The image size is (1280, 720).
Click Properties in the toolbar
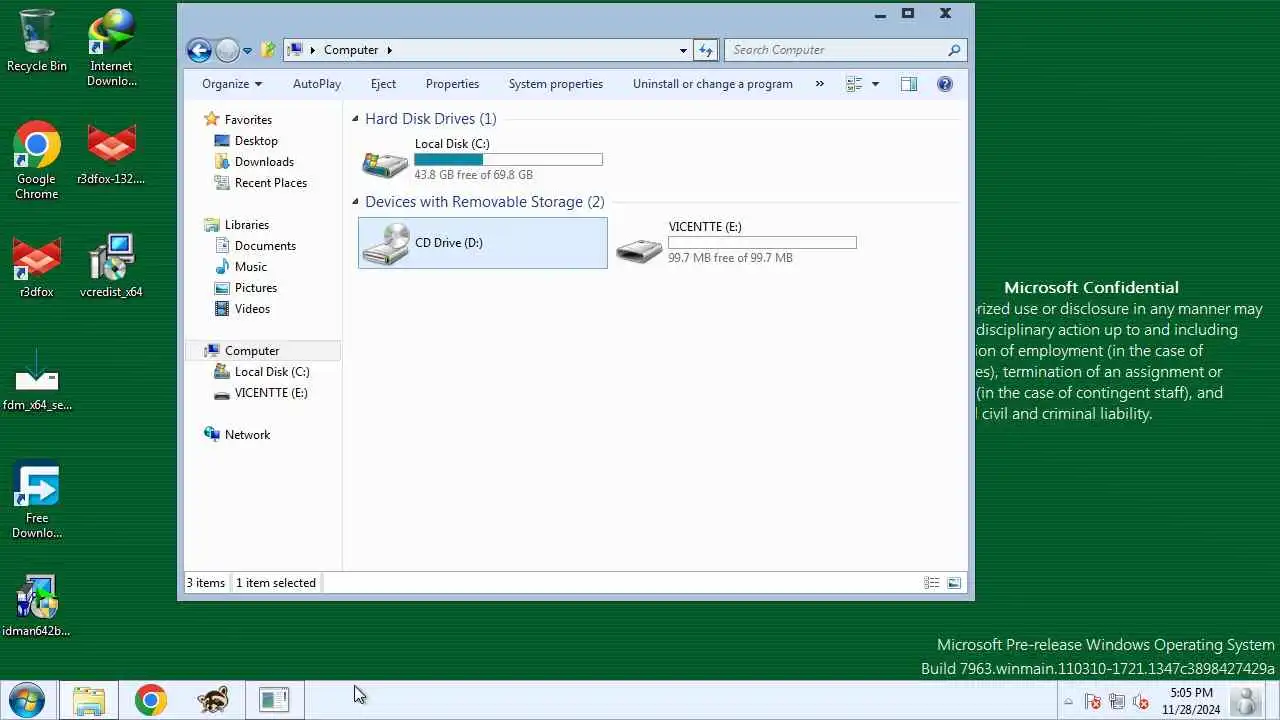[452, 84]
